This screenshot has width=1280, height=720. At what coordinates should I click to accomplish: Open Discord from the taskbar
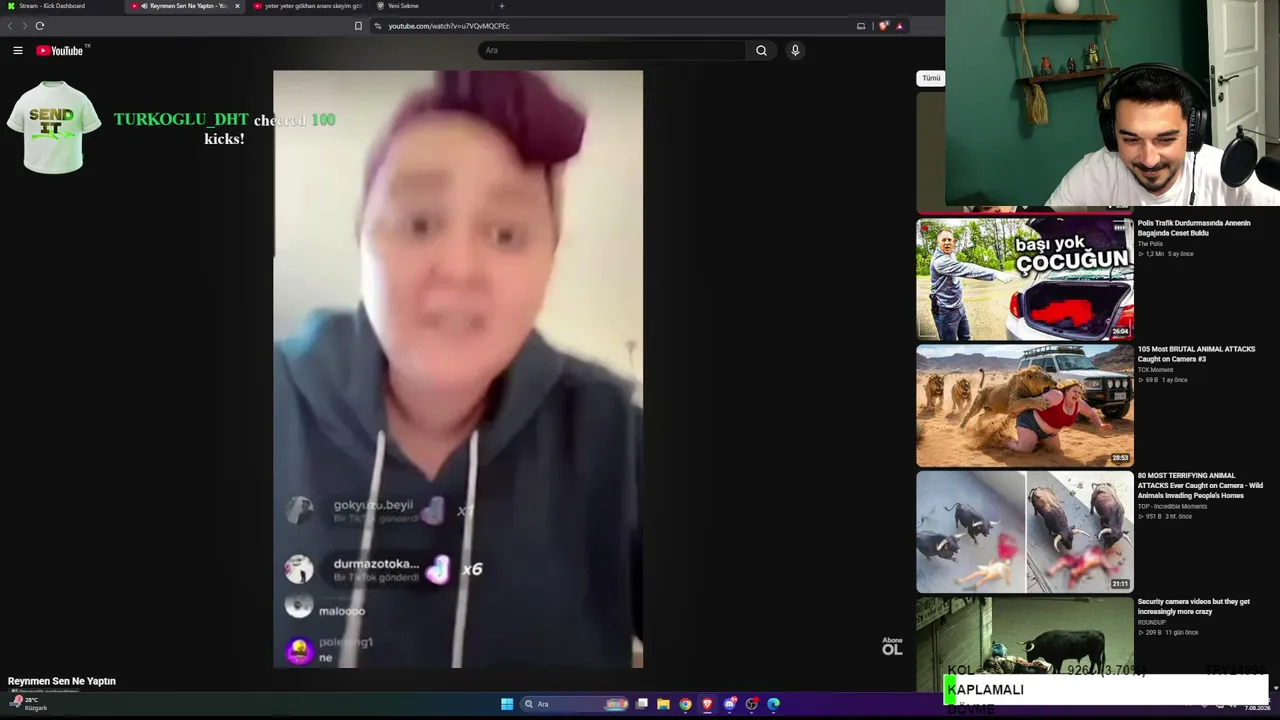tap(730, 704)
